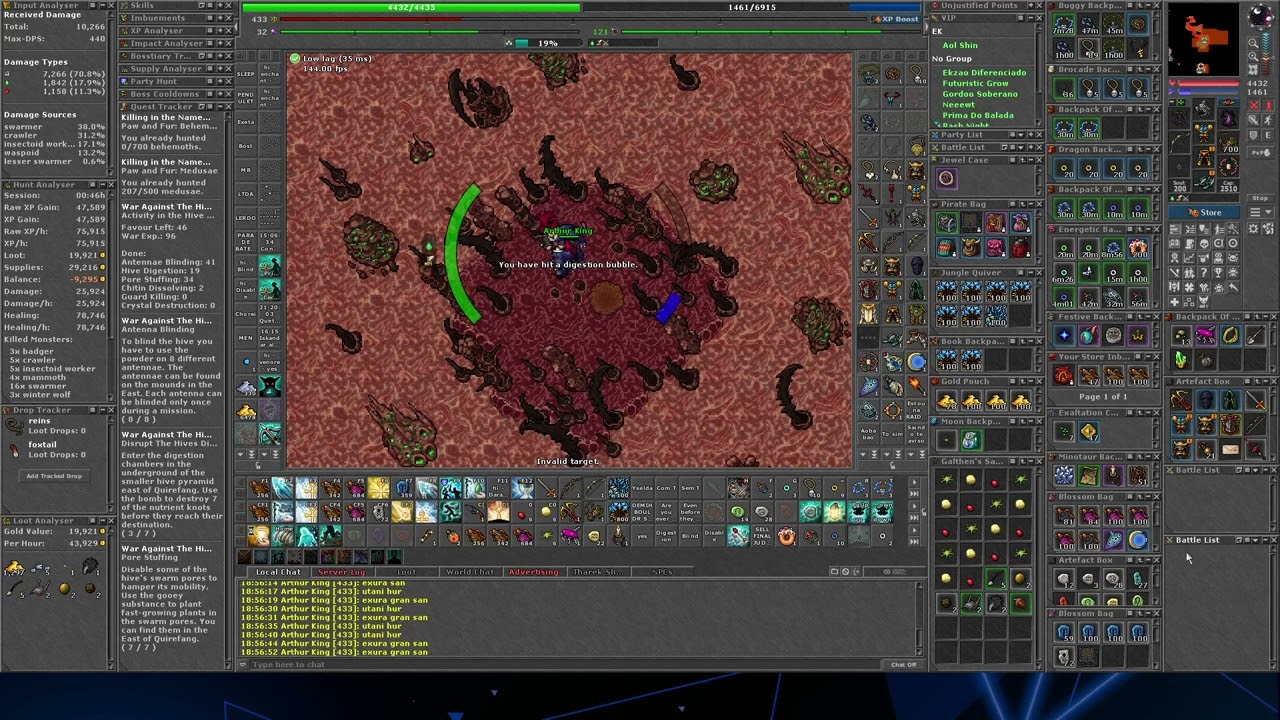Use the donut item in the bottom action row
Screen dimensions: 1280x720
click(787, 537)
